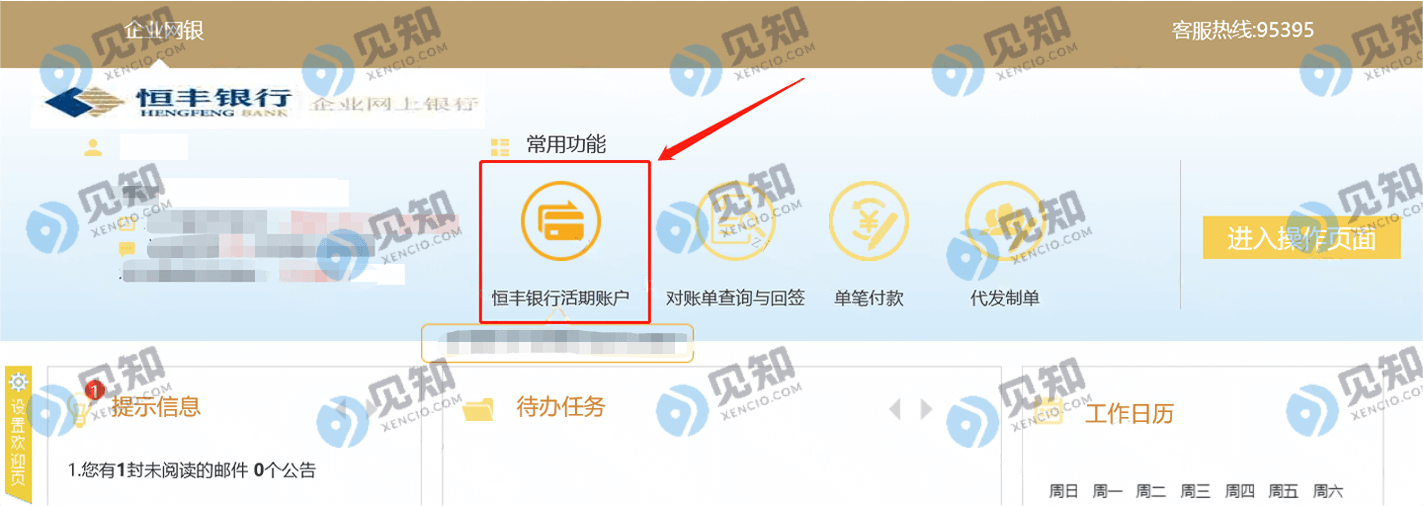Select the 企业网银 top tab

(x=164, y=30)
